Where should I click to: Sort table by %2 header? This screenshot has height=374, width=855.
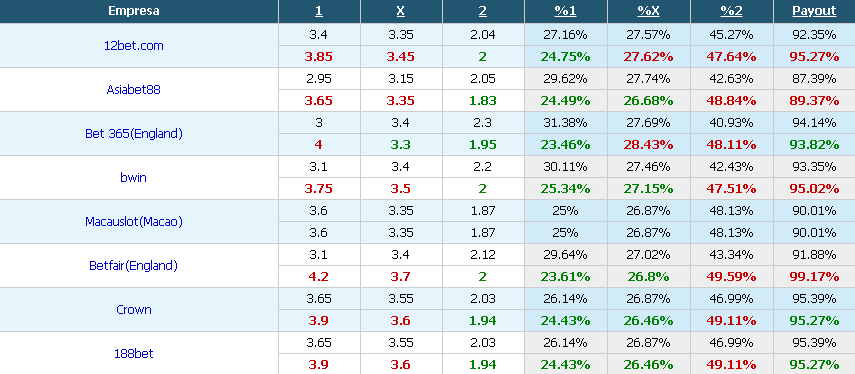pos(731,11)
